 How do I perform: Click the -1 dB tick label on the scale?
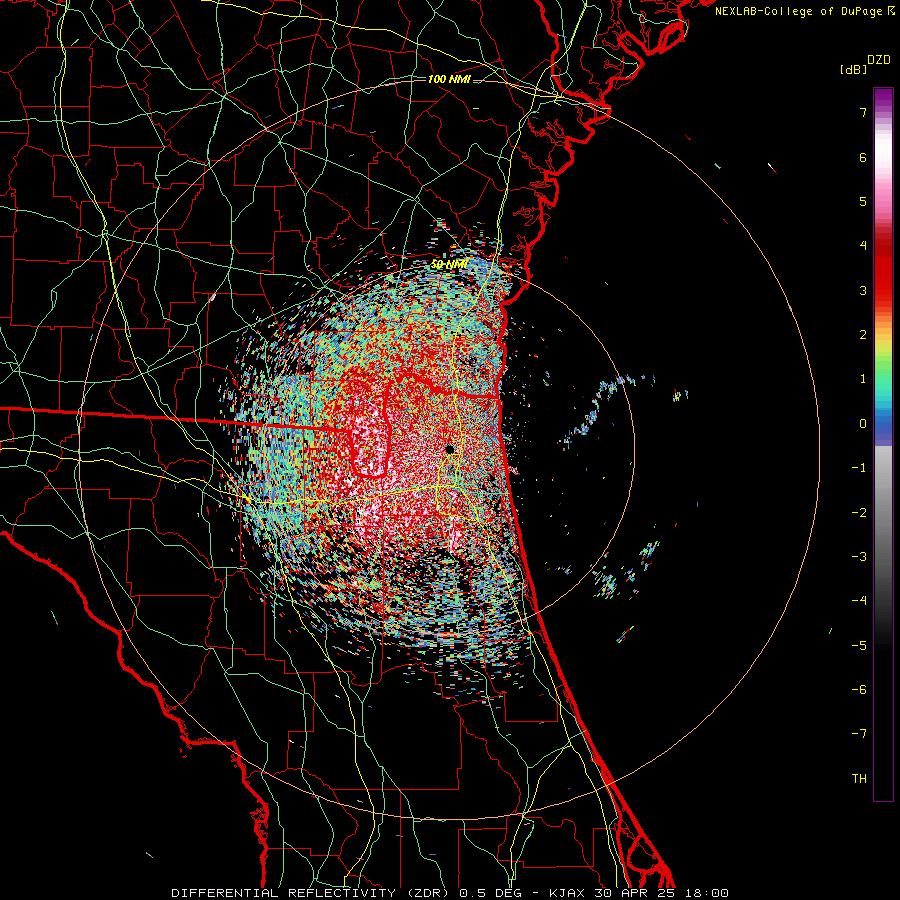tap(859, 468)
